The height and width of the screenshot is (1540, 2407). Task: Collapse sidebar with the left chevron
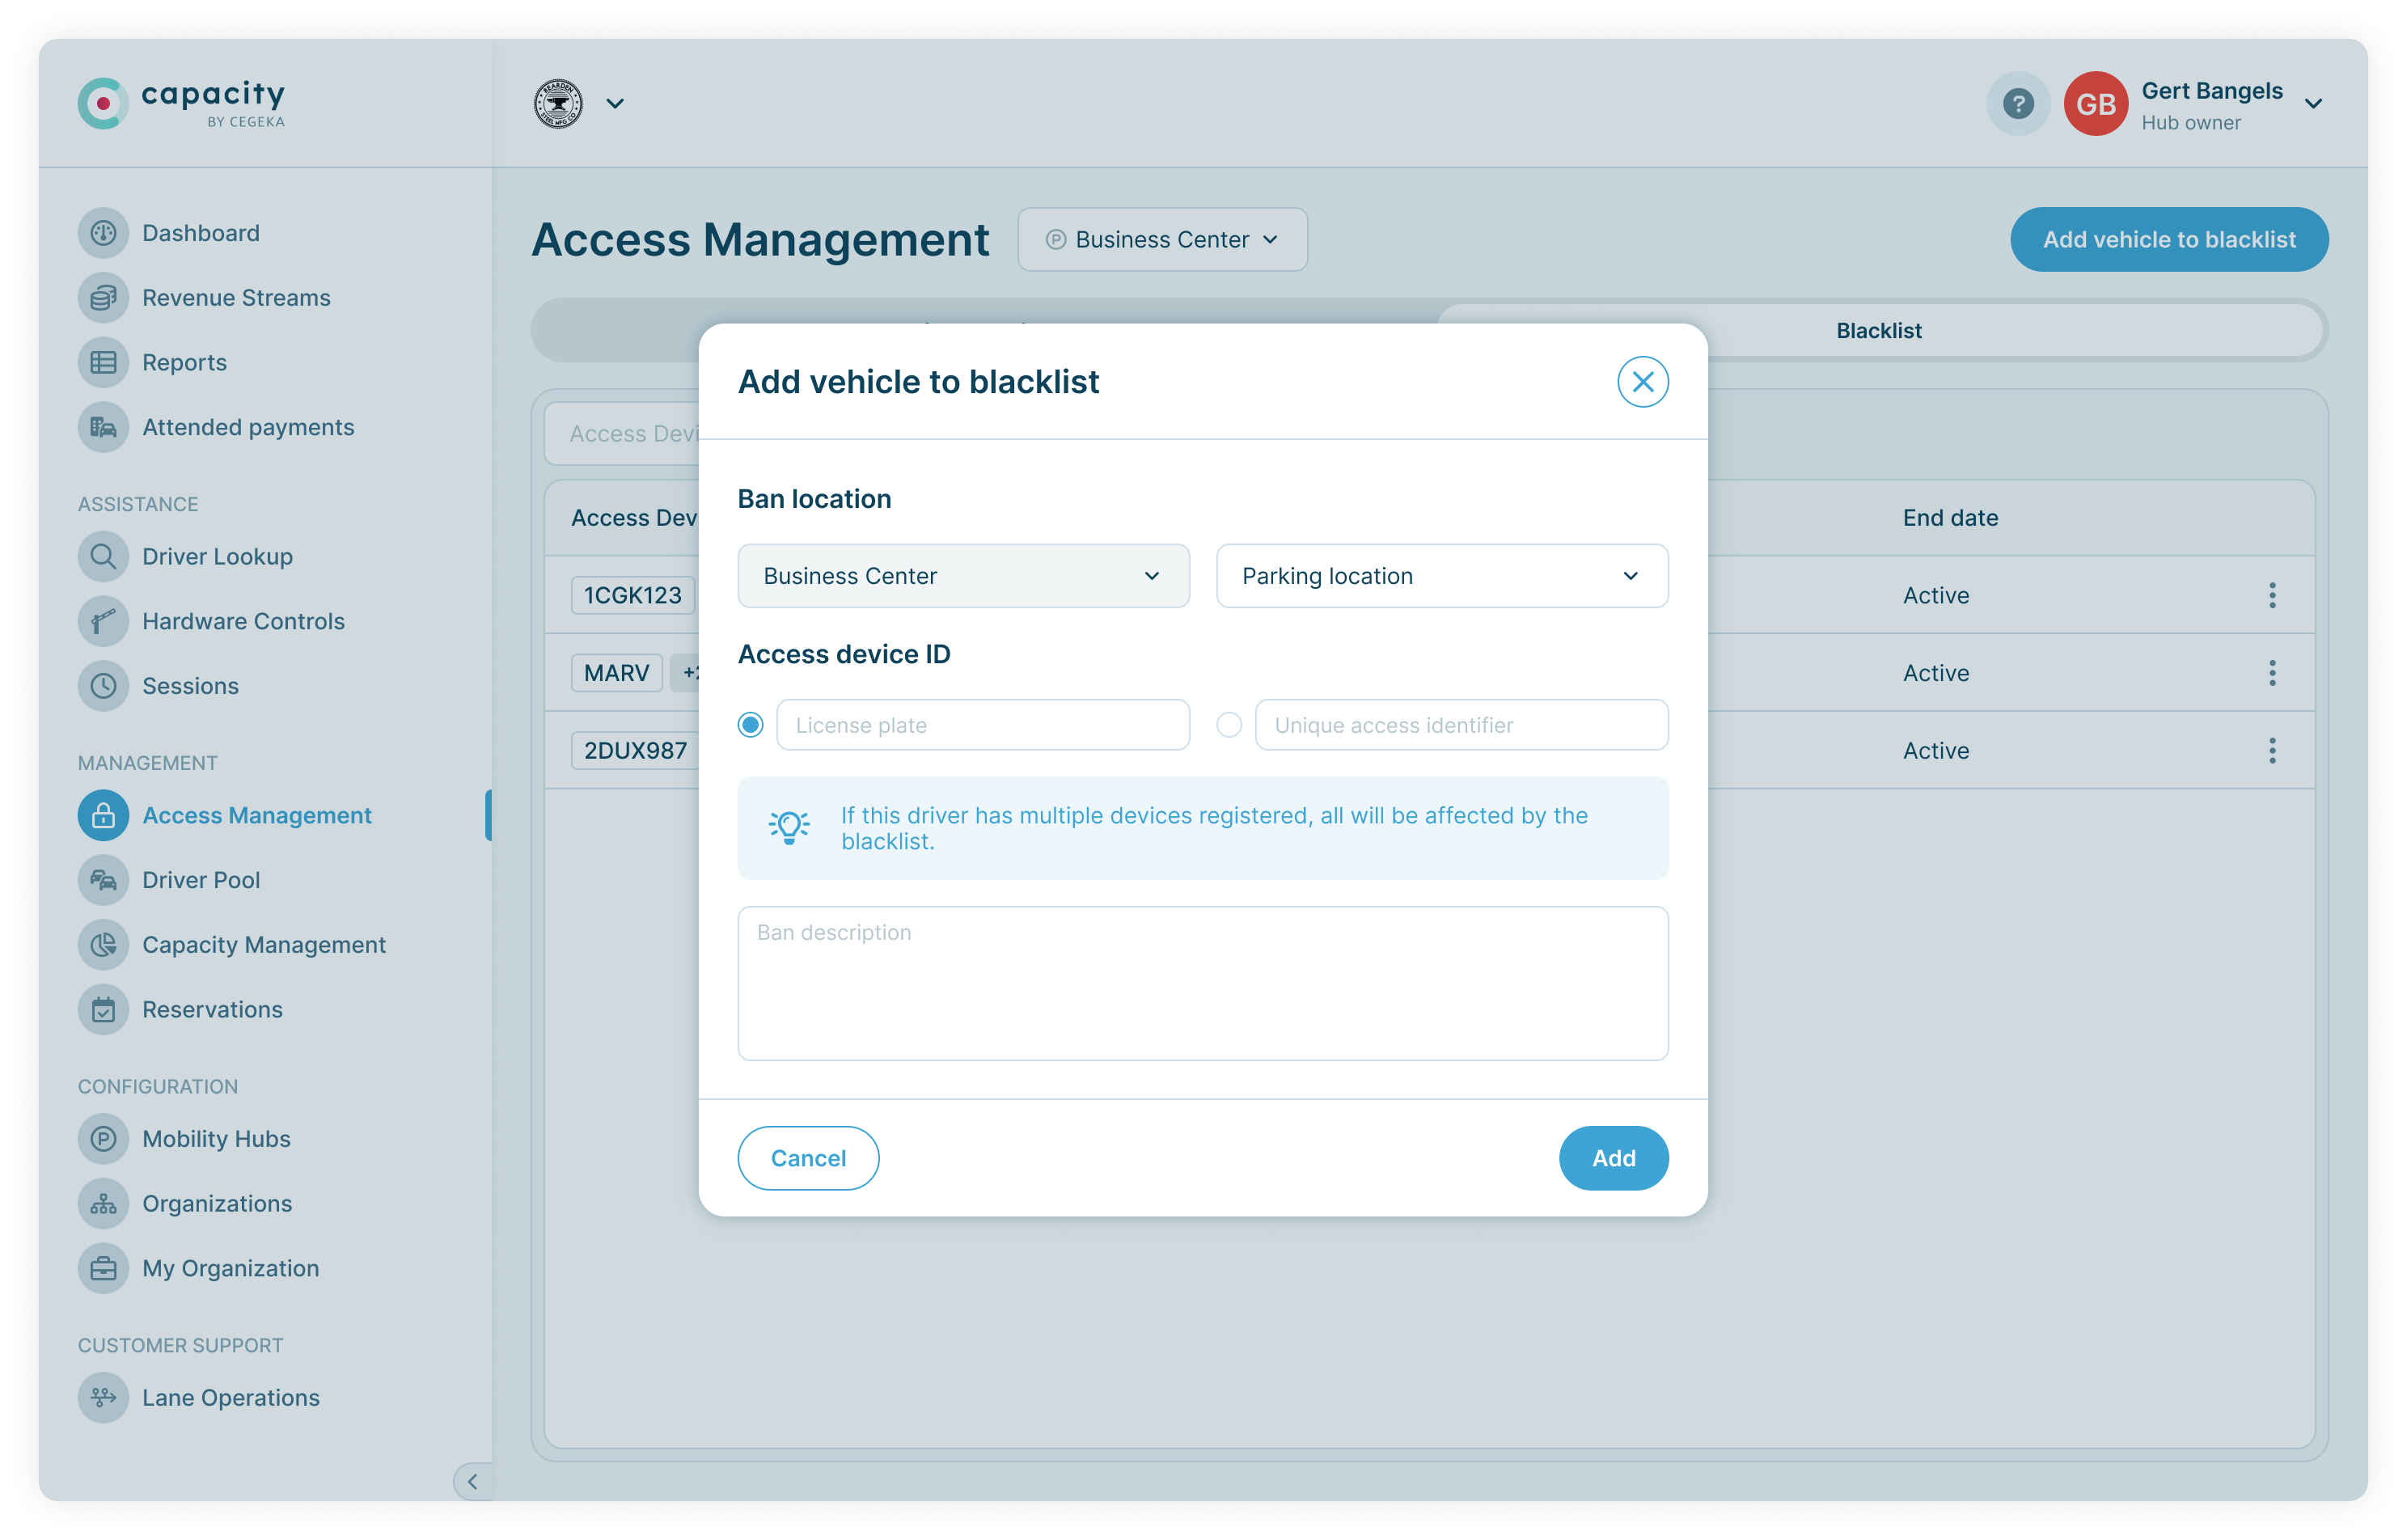click(472, 1481)
